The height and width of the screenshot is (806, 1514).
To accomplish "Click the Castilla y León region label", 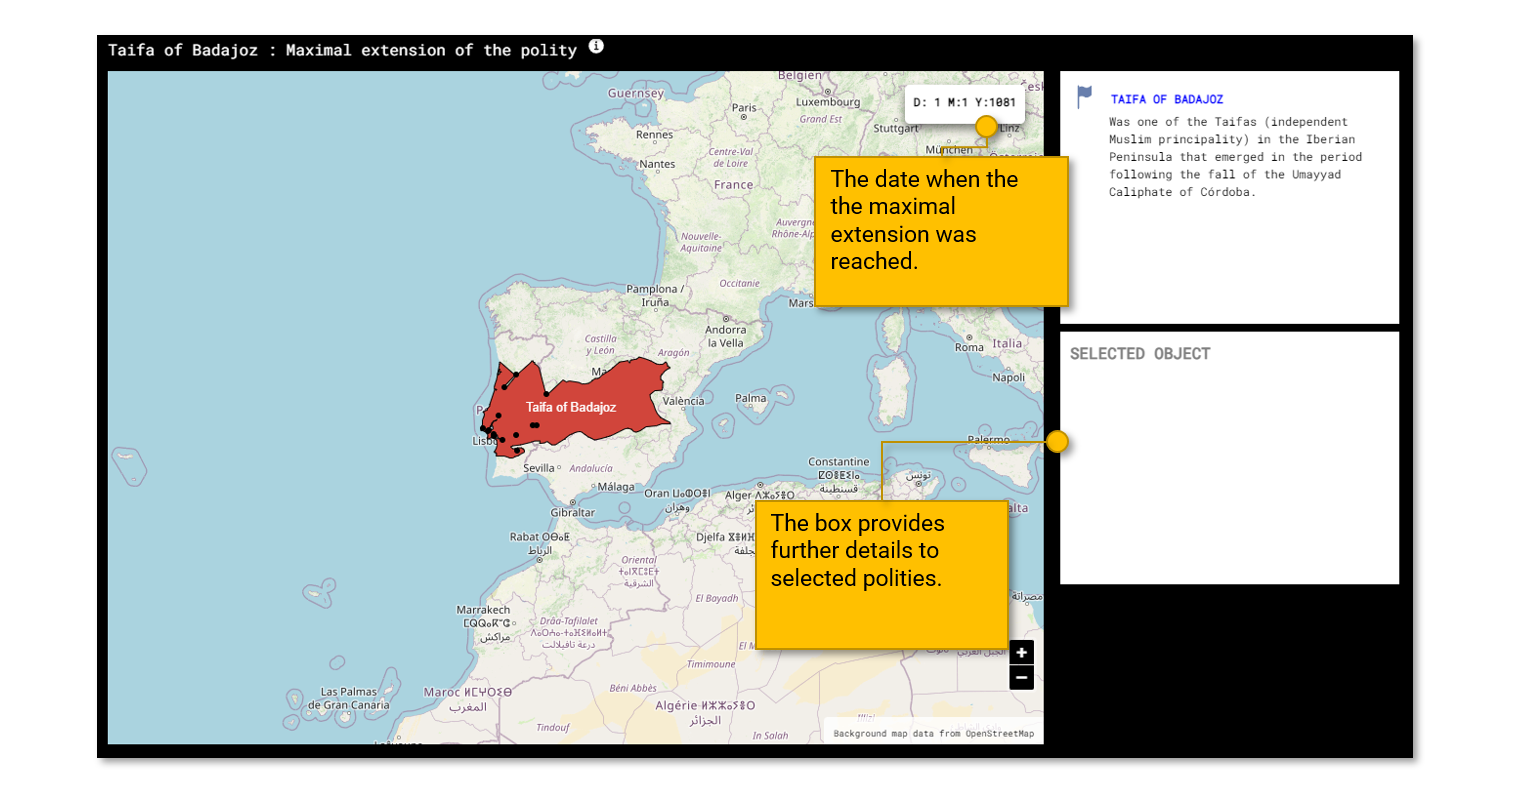I will tap(600, 345).
